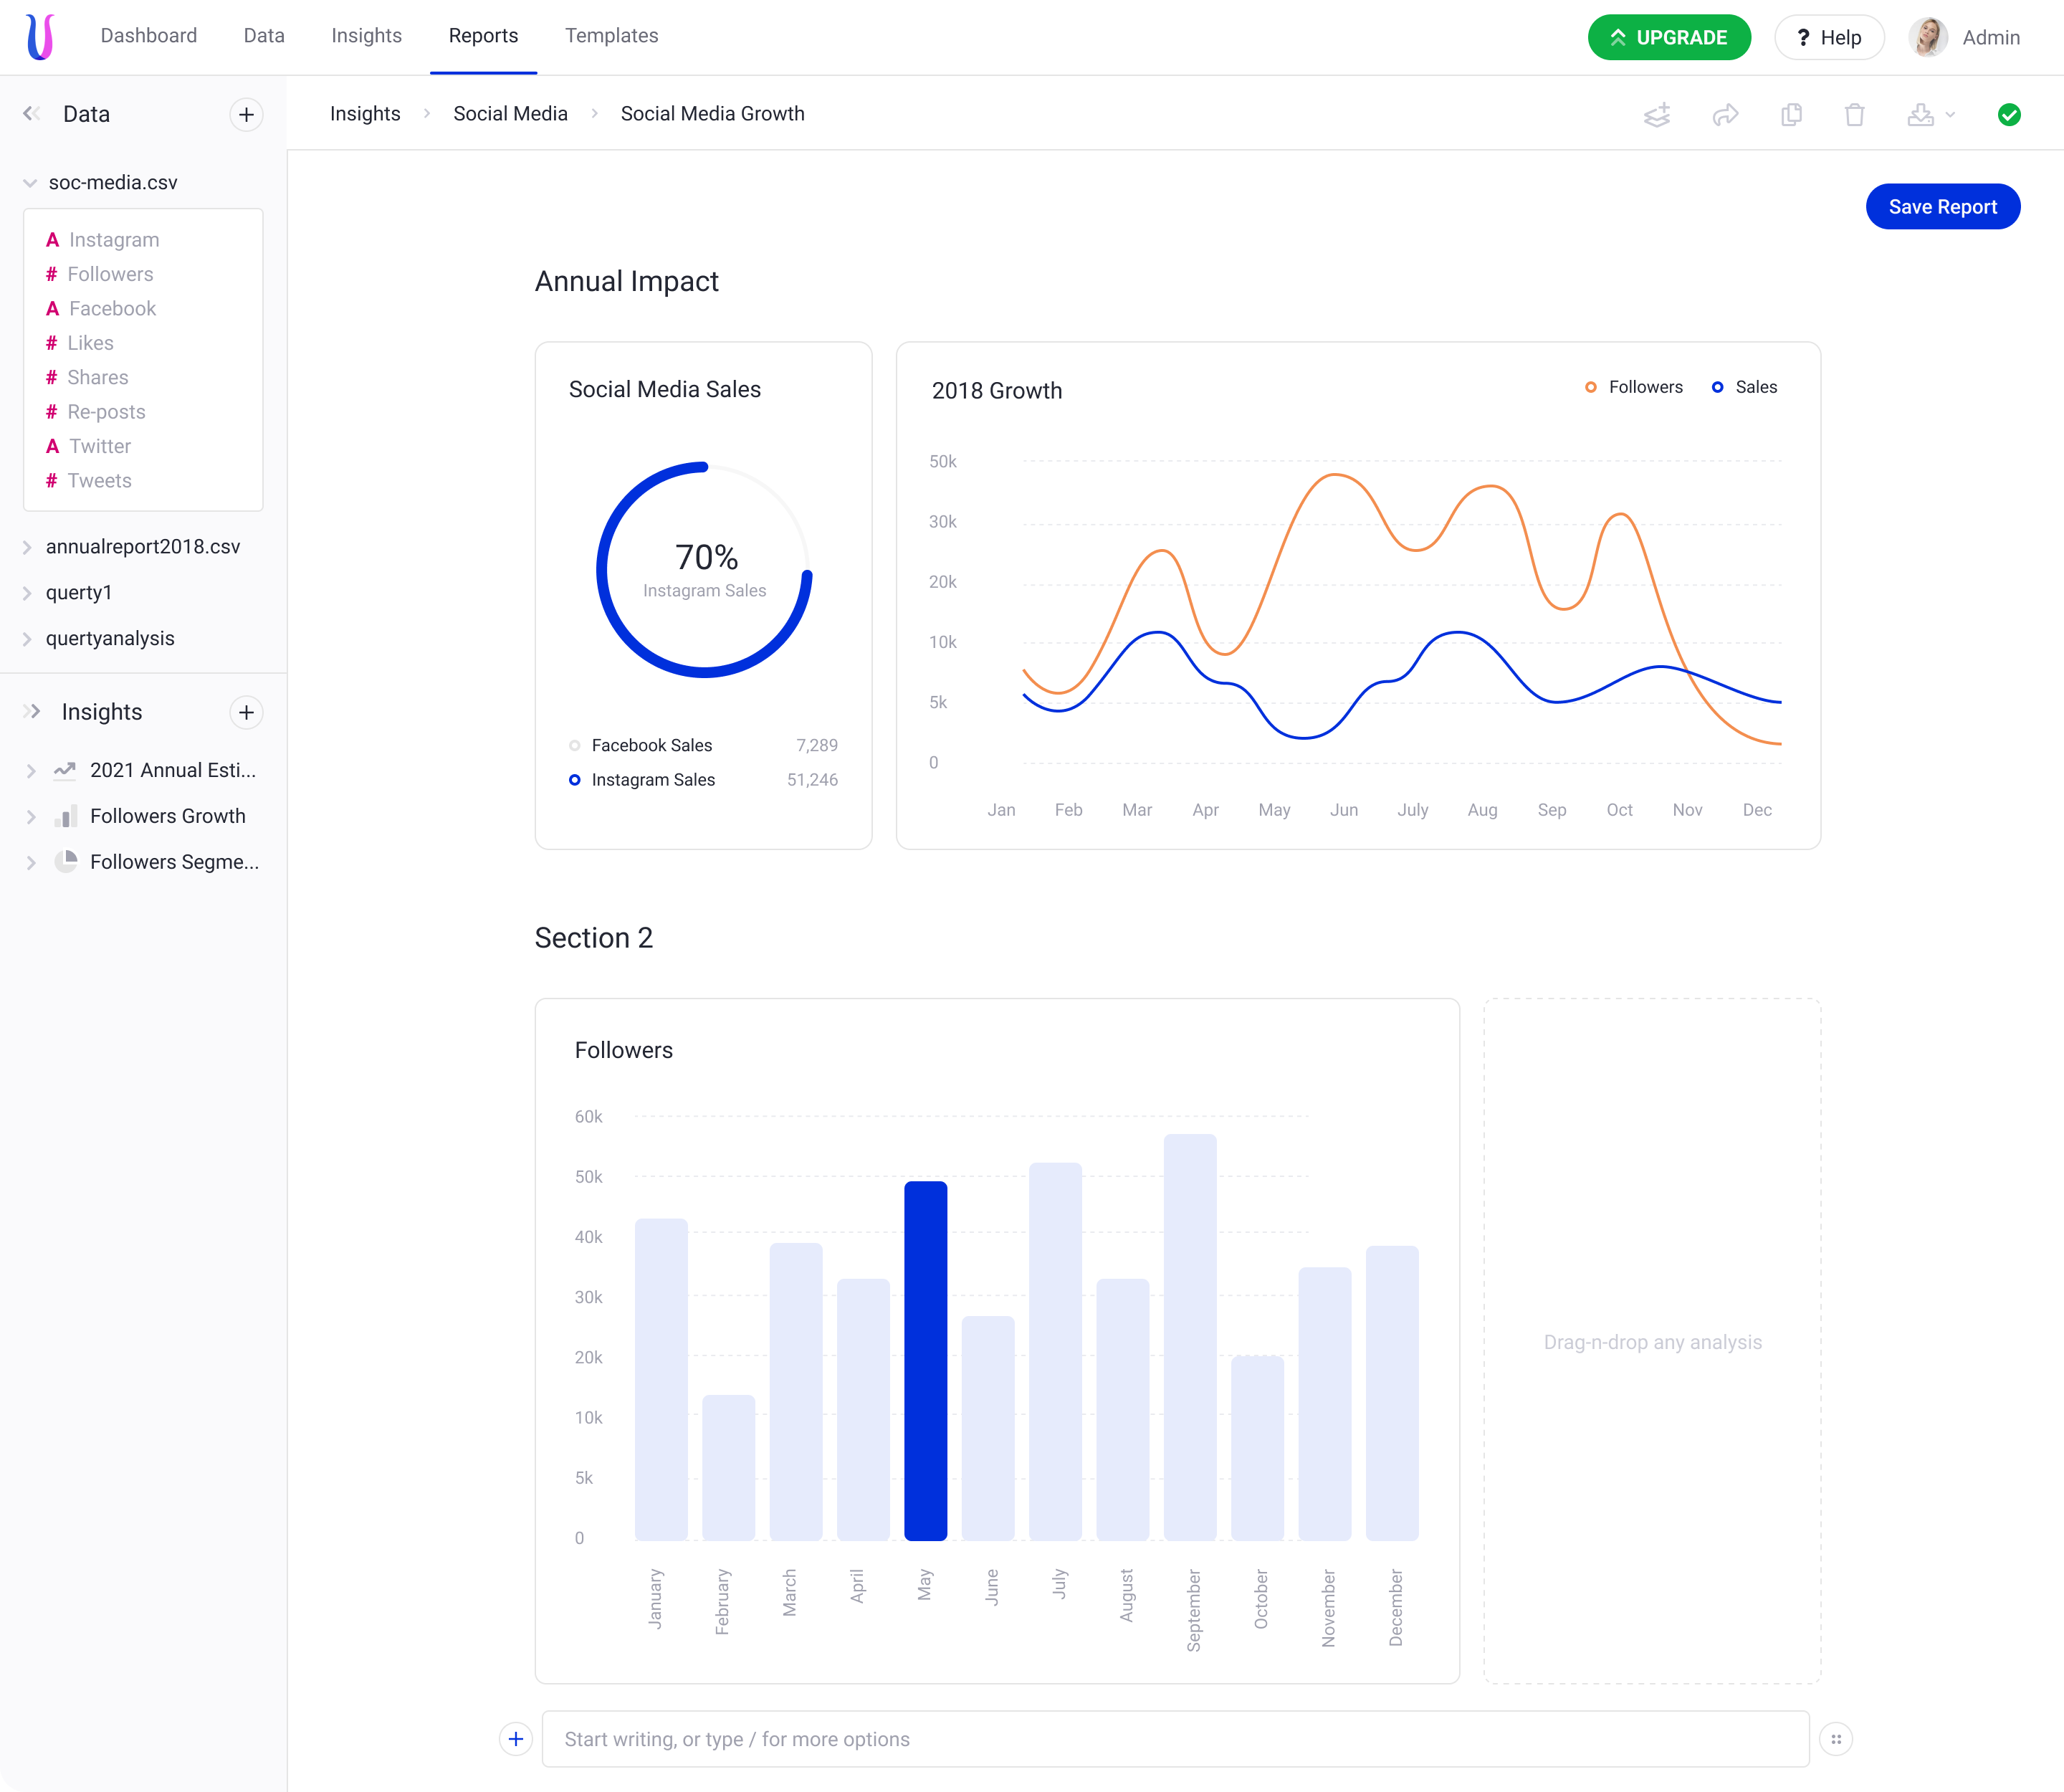
Task: Duplicate the report with copy icon
Action: [1791, 115]
